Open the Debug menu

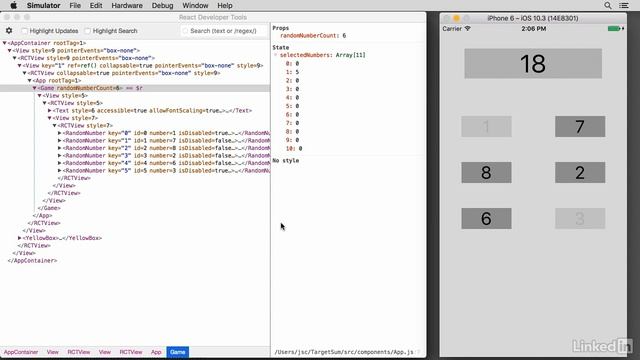point(162,5)
